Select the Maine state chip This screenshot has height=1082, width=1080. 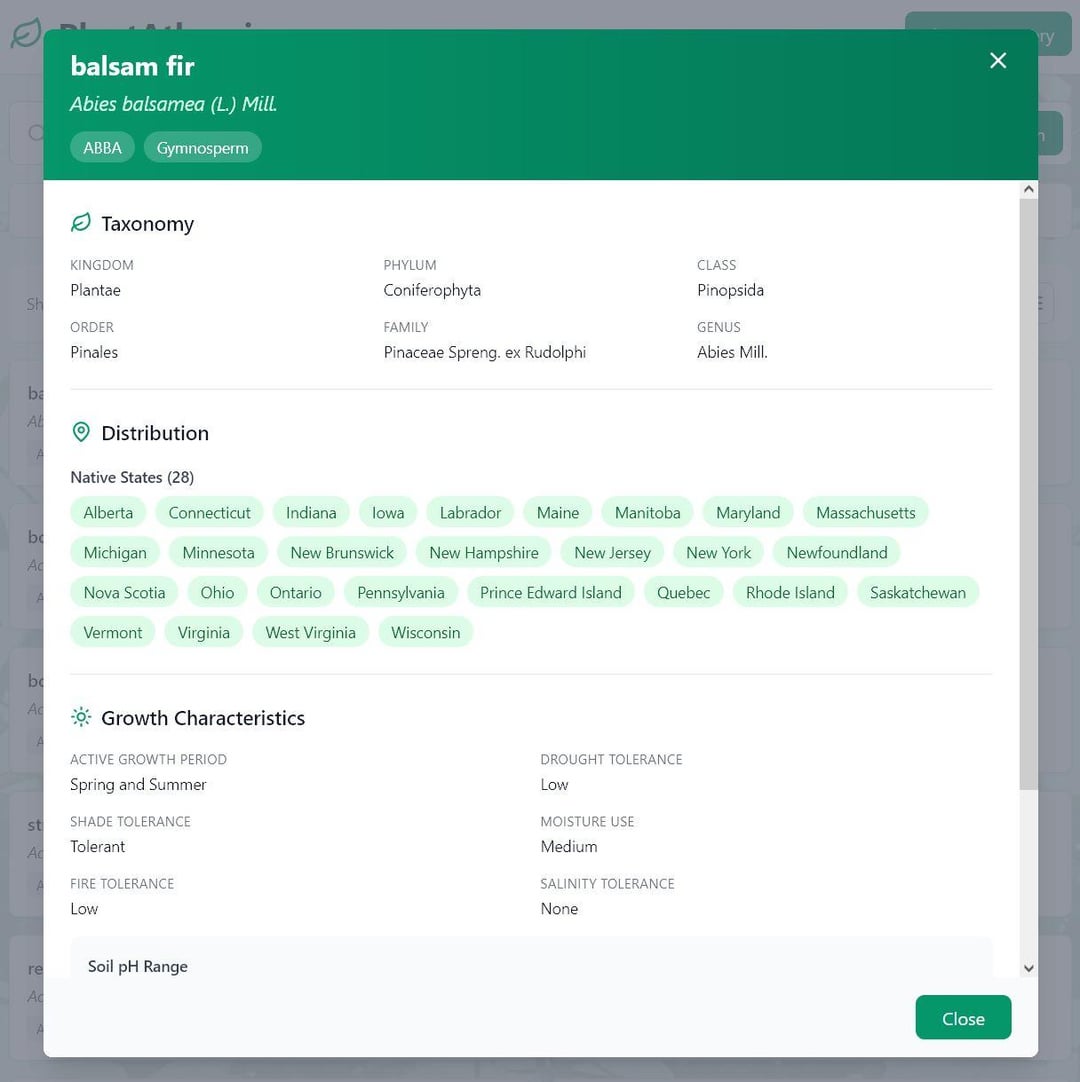click(x=558, y=513)
